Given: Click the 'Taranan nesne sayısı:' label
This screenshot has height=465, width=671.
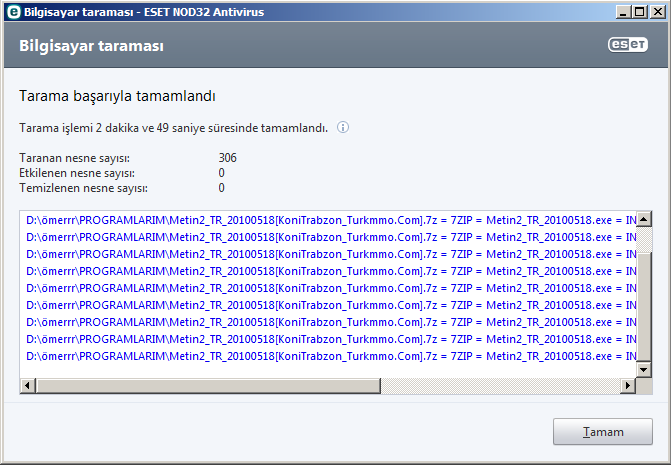Looking at the screenshot, I should click(x=74, y=158).
